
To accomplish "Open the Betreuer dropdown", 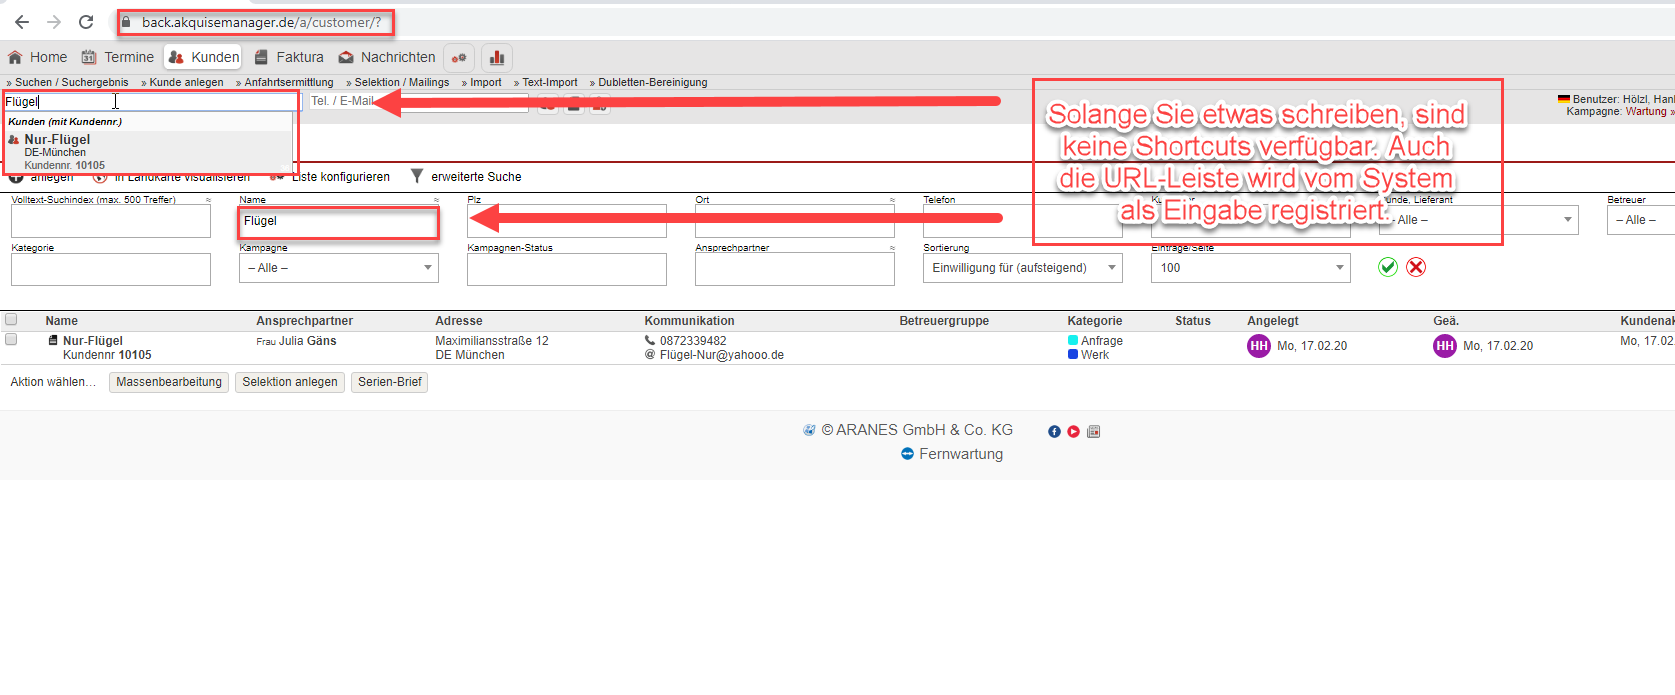I will tap(1641, 220).
